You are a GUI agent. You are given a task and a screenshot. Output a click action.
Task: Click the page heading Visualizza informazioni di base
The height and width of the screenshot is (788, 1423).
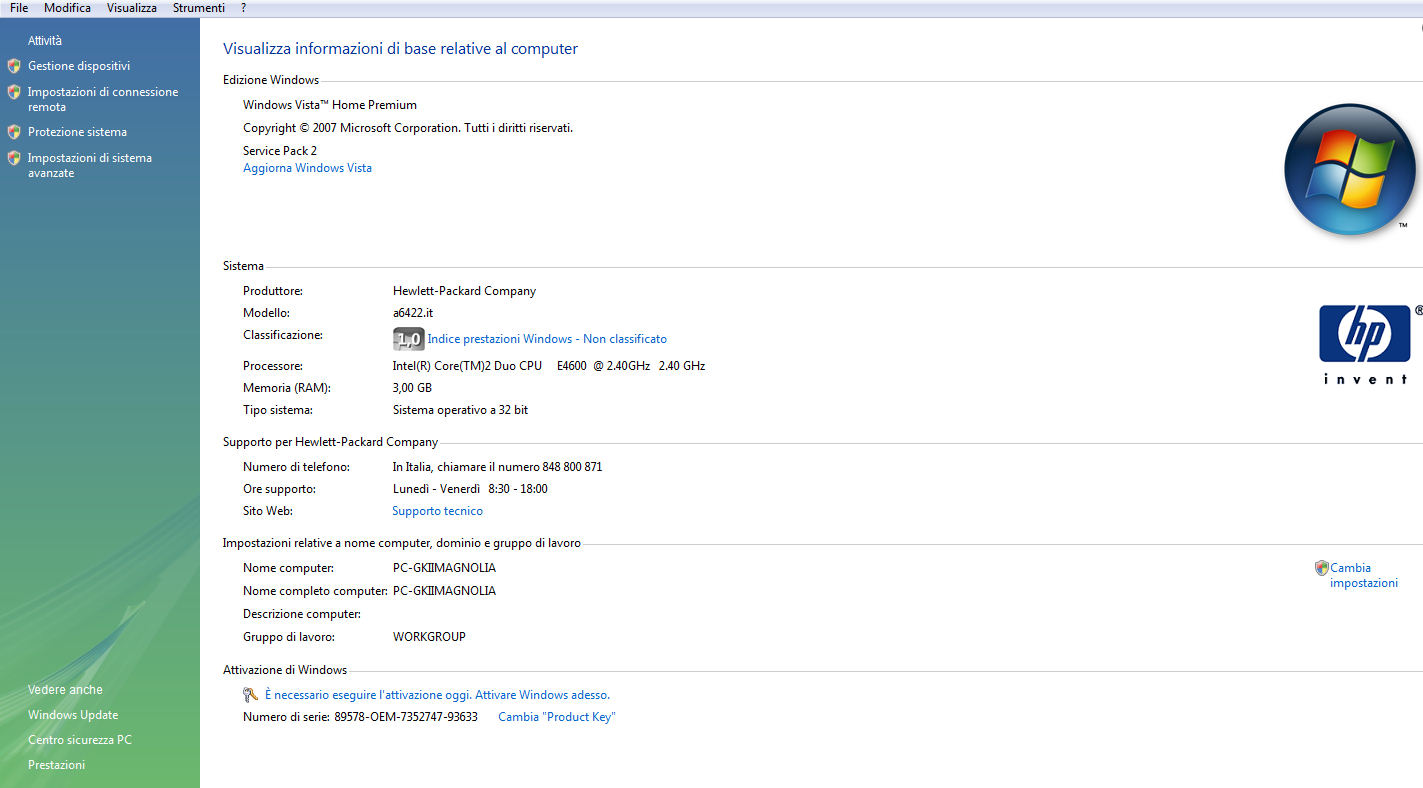400,49
